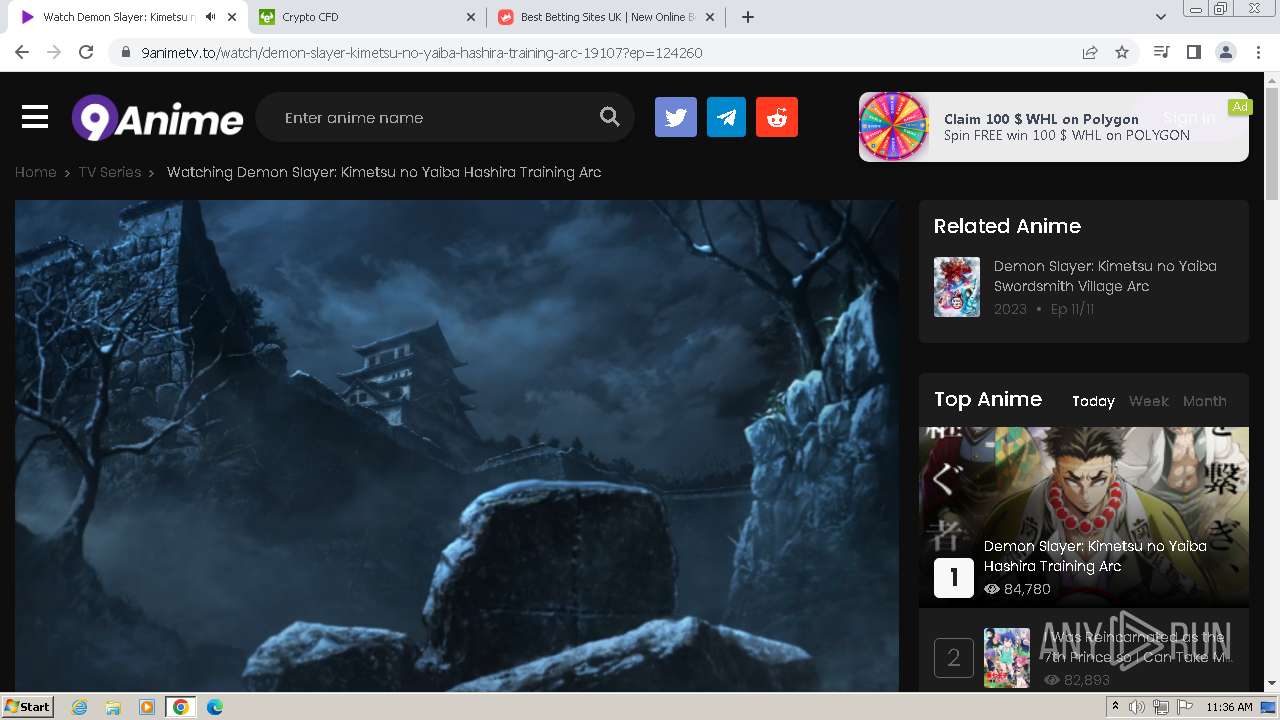The height and width of the screenshot is (720, 1280).
Task: Click the Related Anime heading
Action: tap(1007, 226)
